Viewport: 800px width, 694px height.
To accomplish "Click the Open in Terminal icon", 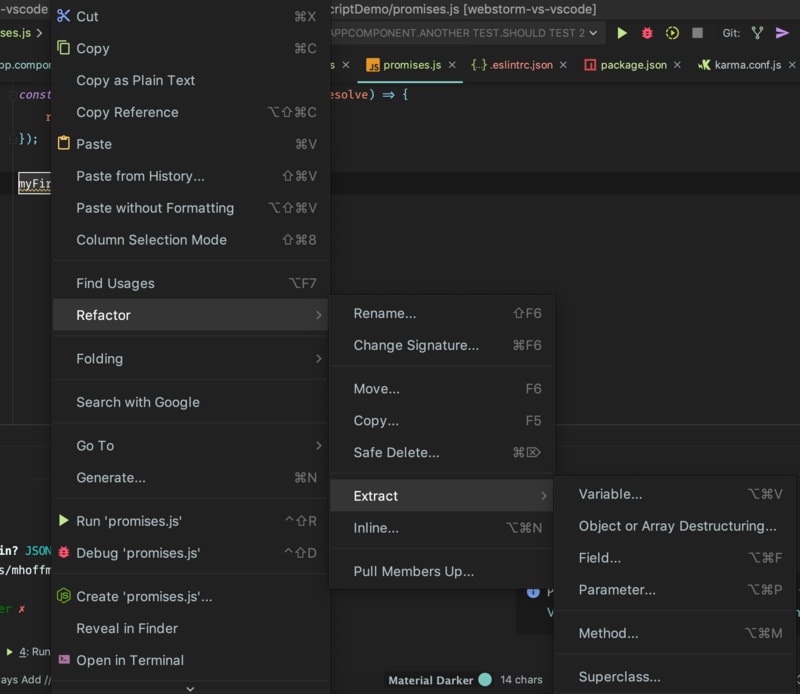I will 64,659.
